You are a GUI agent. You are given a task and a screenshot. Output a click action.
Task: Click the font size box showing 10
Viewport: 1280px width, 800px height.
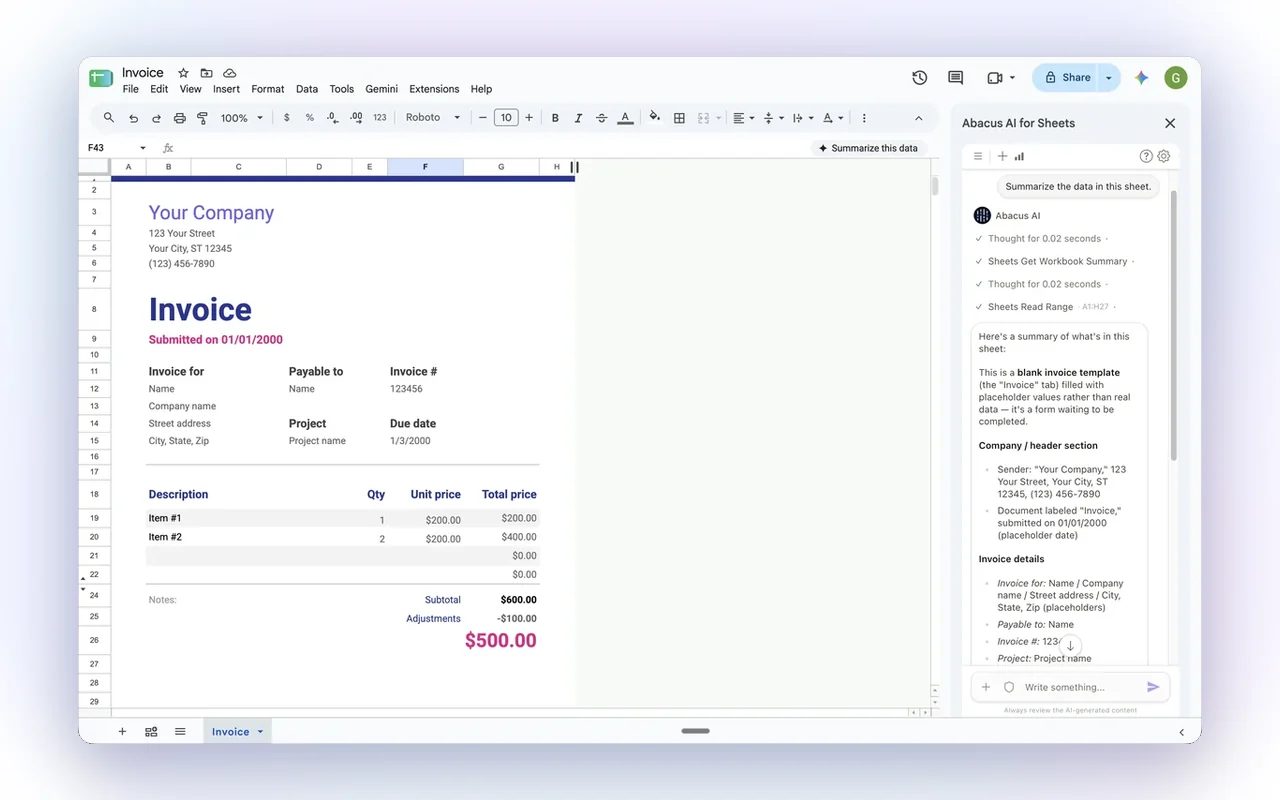[506, 118]
